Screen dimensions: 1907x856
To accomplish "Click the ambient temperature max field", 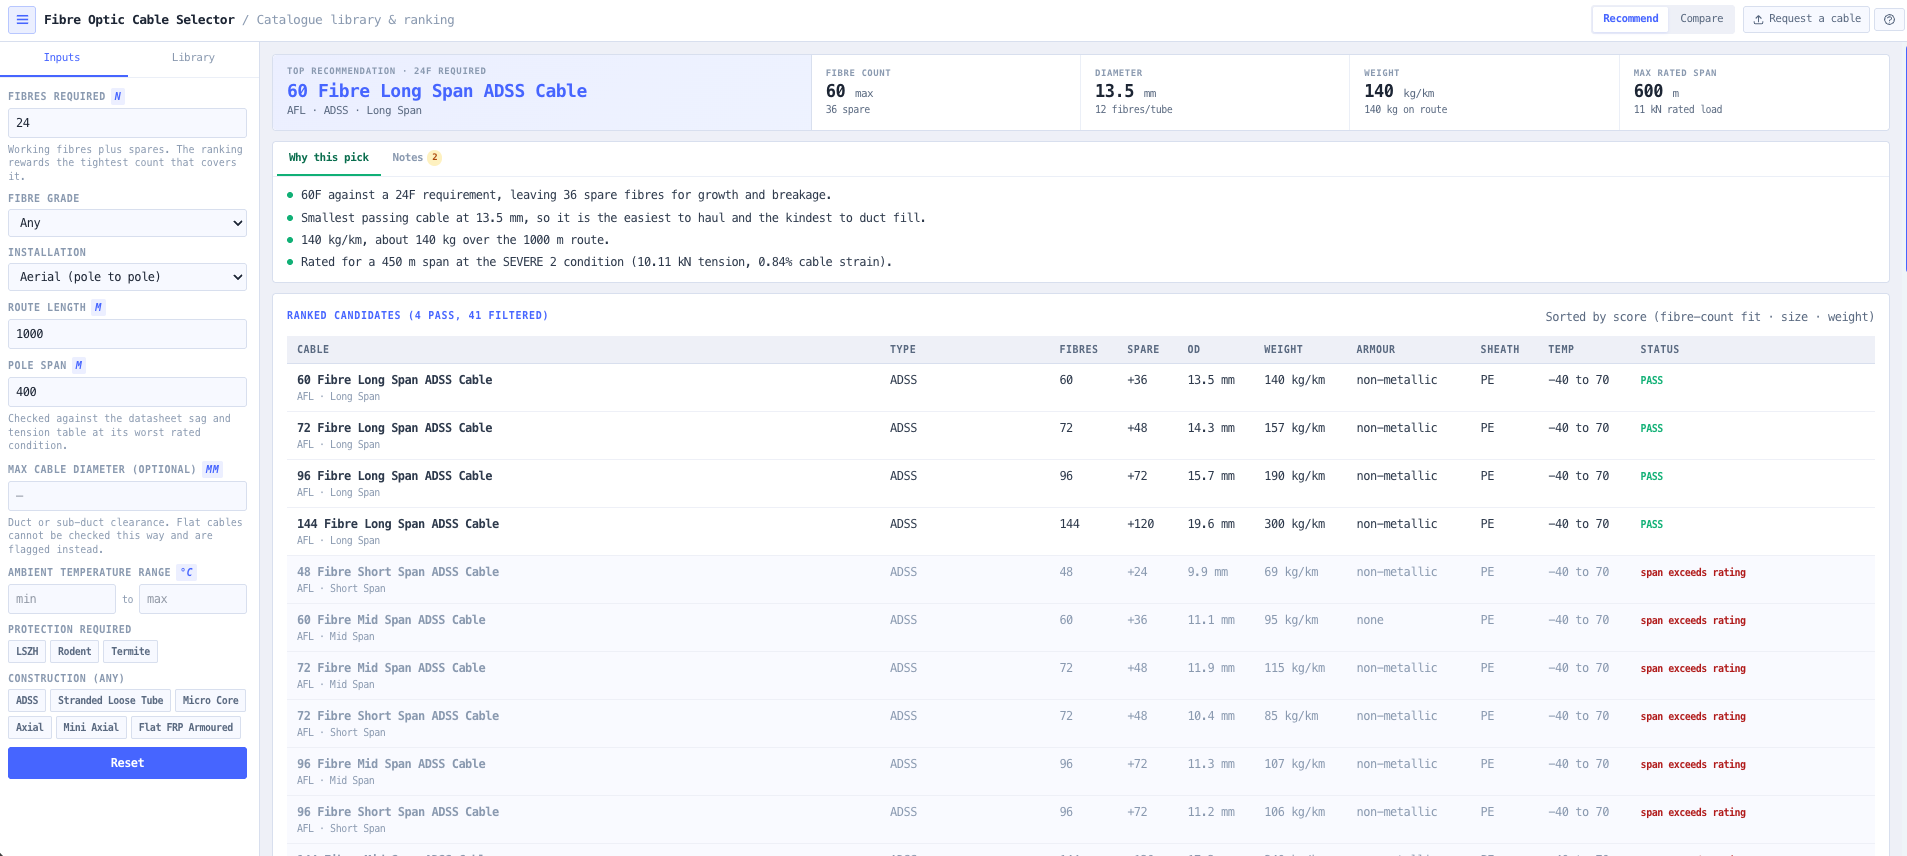I will 193,599.
